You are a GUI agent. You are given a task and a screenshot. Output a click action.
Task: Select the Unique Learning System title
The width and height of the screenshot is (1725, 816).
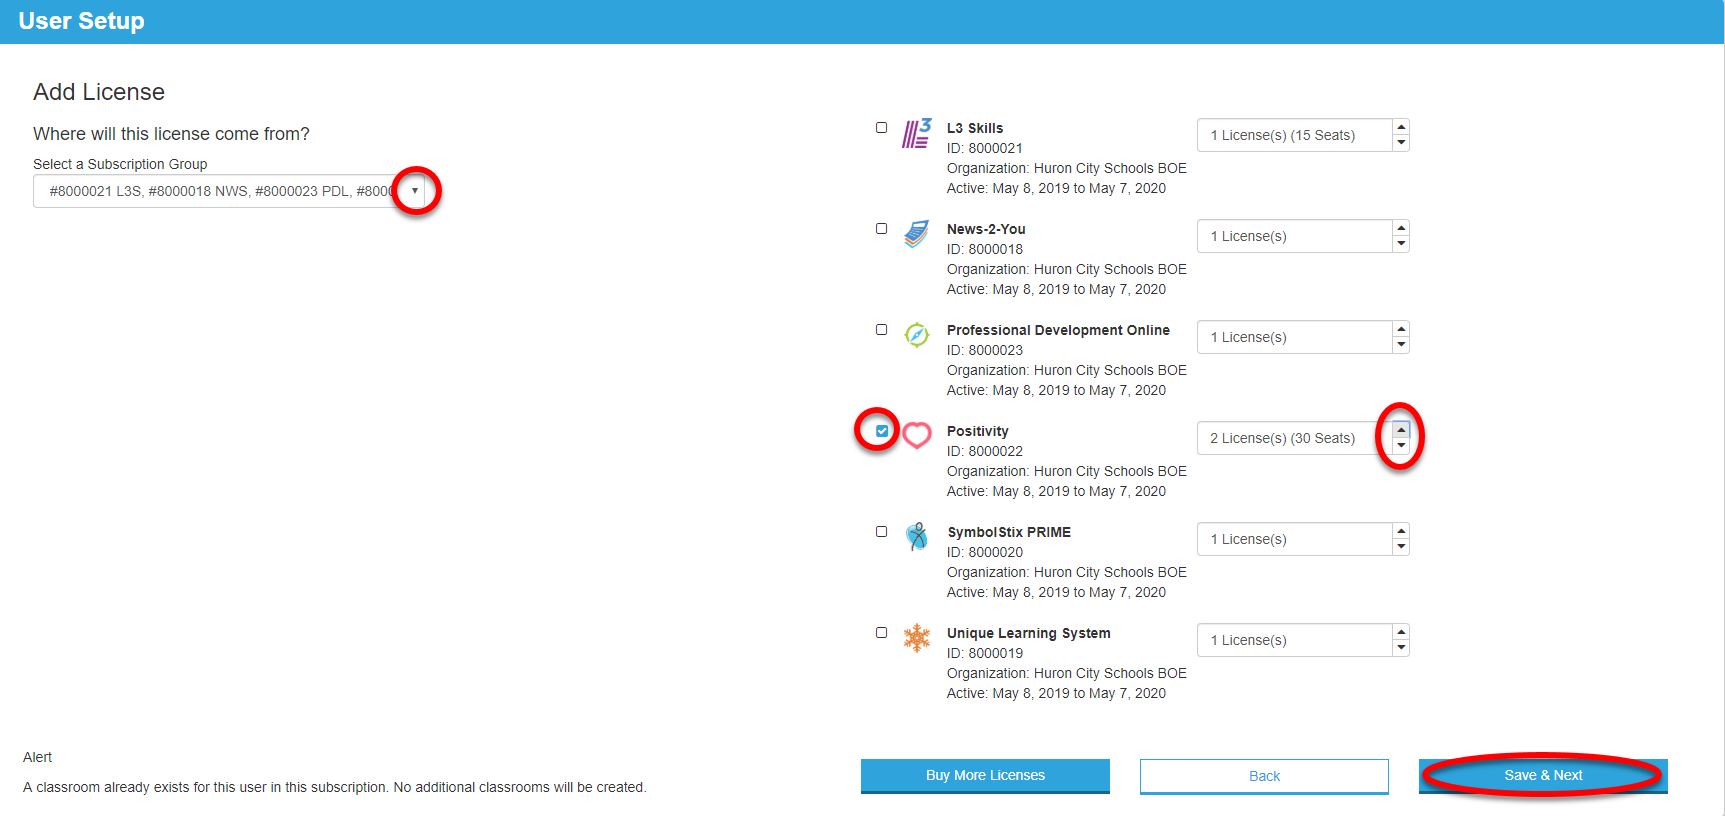[1028, 633]
